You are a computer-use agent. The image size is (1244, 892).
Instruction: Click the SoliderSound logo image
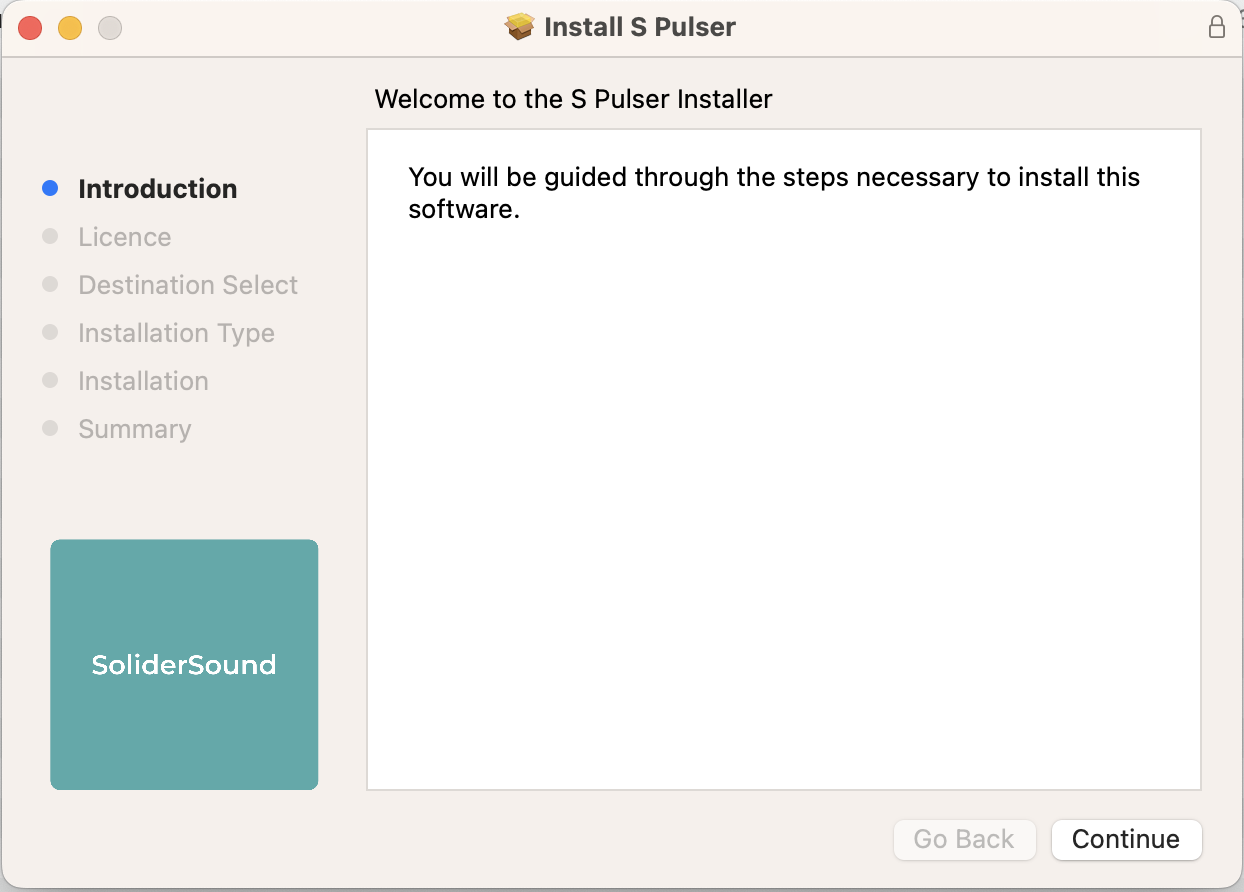(x=184, y=664)
